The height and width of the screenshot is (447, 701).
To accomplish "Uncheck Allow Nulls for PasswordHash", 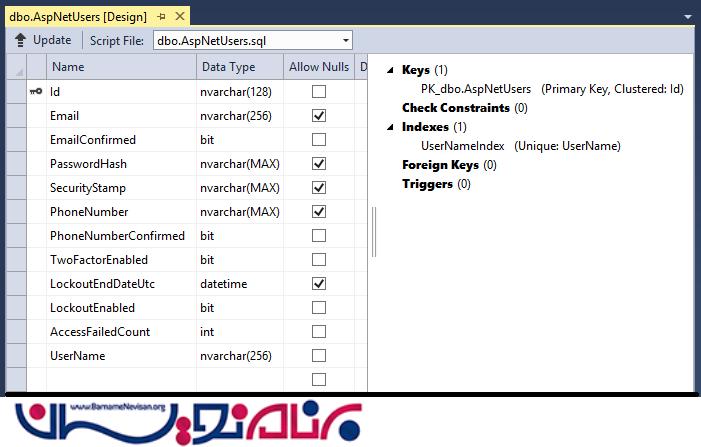I will pos(319,164).
